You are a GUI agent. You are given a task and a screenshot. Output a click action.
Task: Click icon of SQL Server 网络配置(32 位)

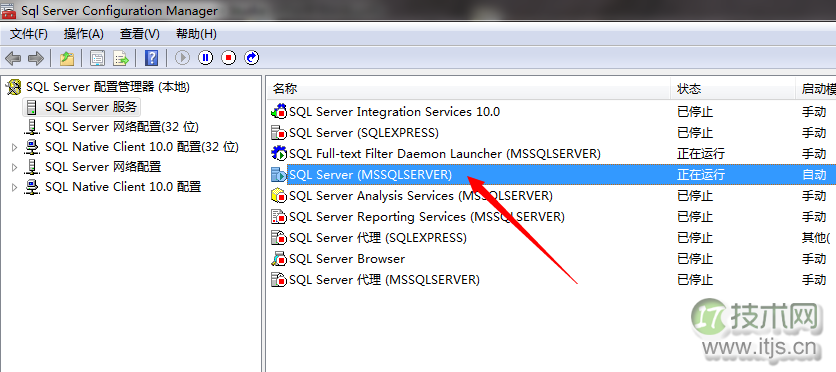click(33, 127)
